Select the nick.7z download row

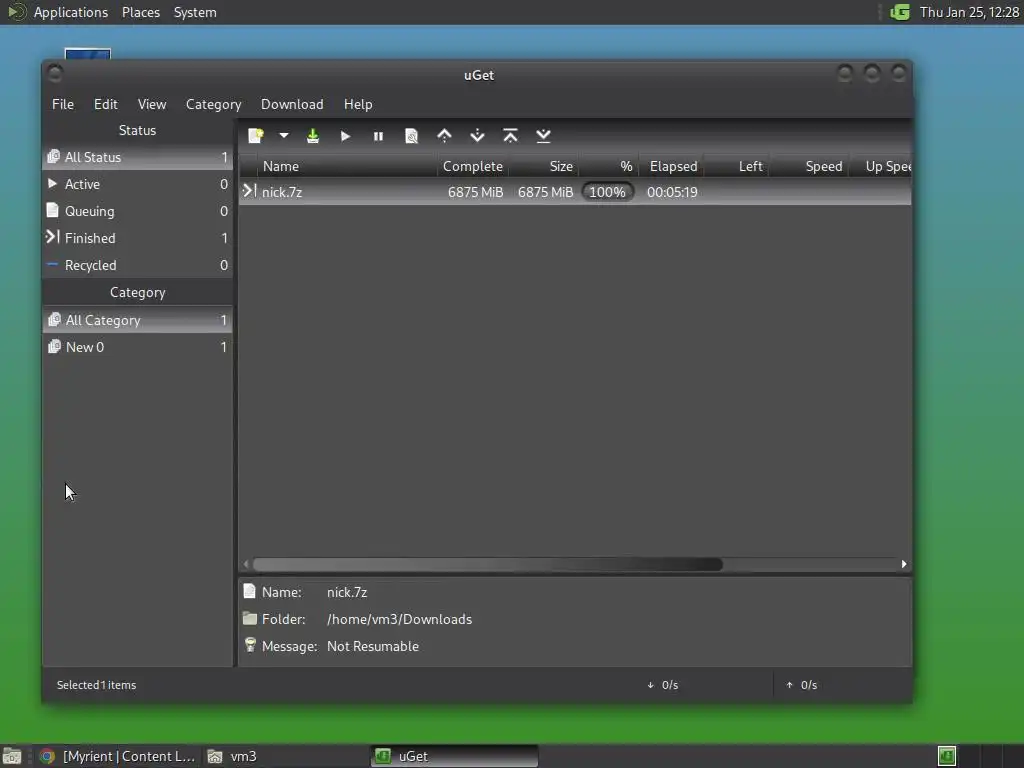tap(575, 192)
